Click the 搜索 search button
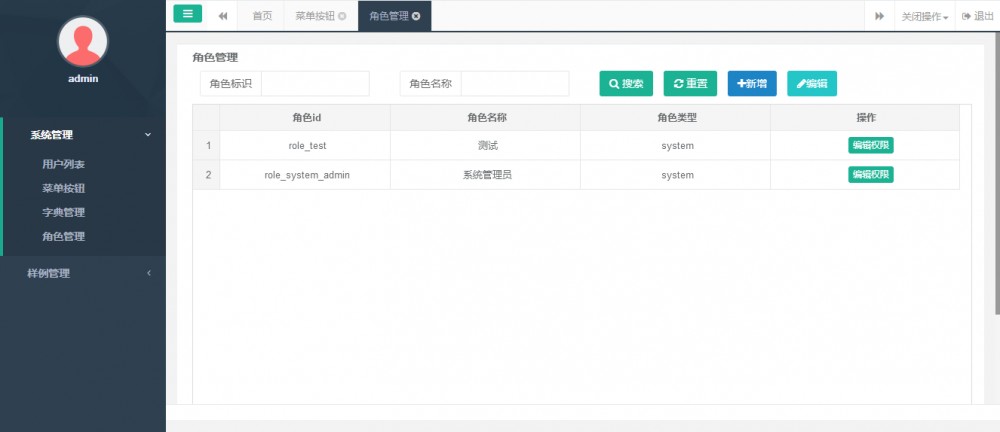 tap(626, 84)
